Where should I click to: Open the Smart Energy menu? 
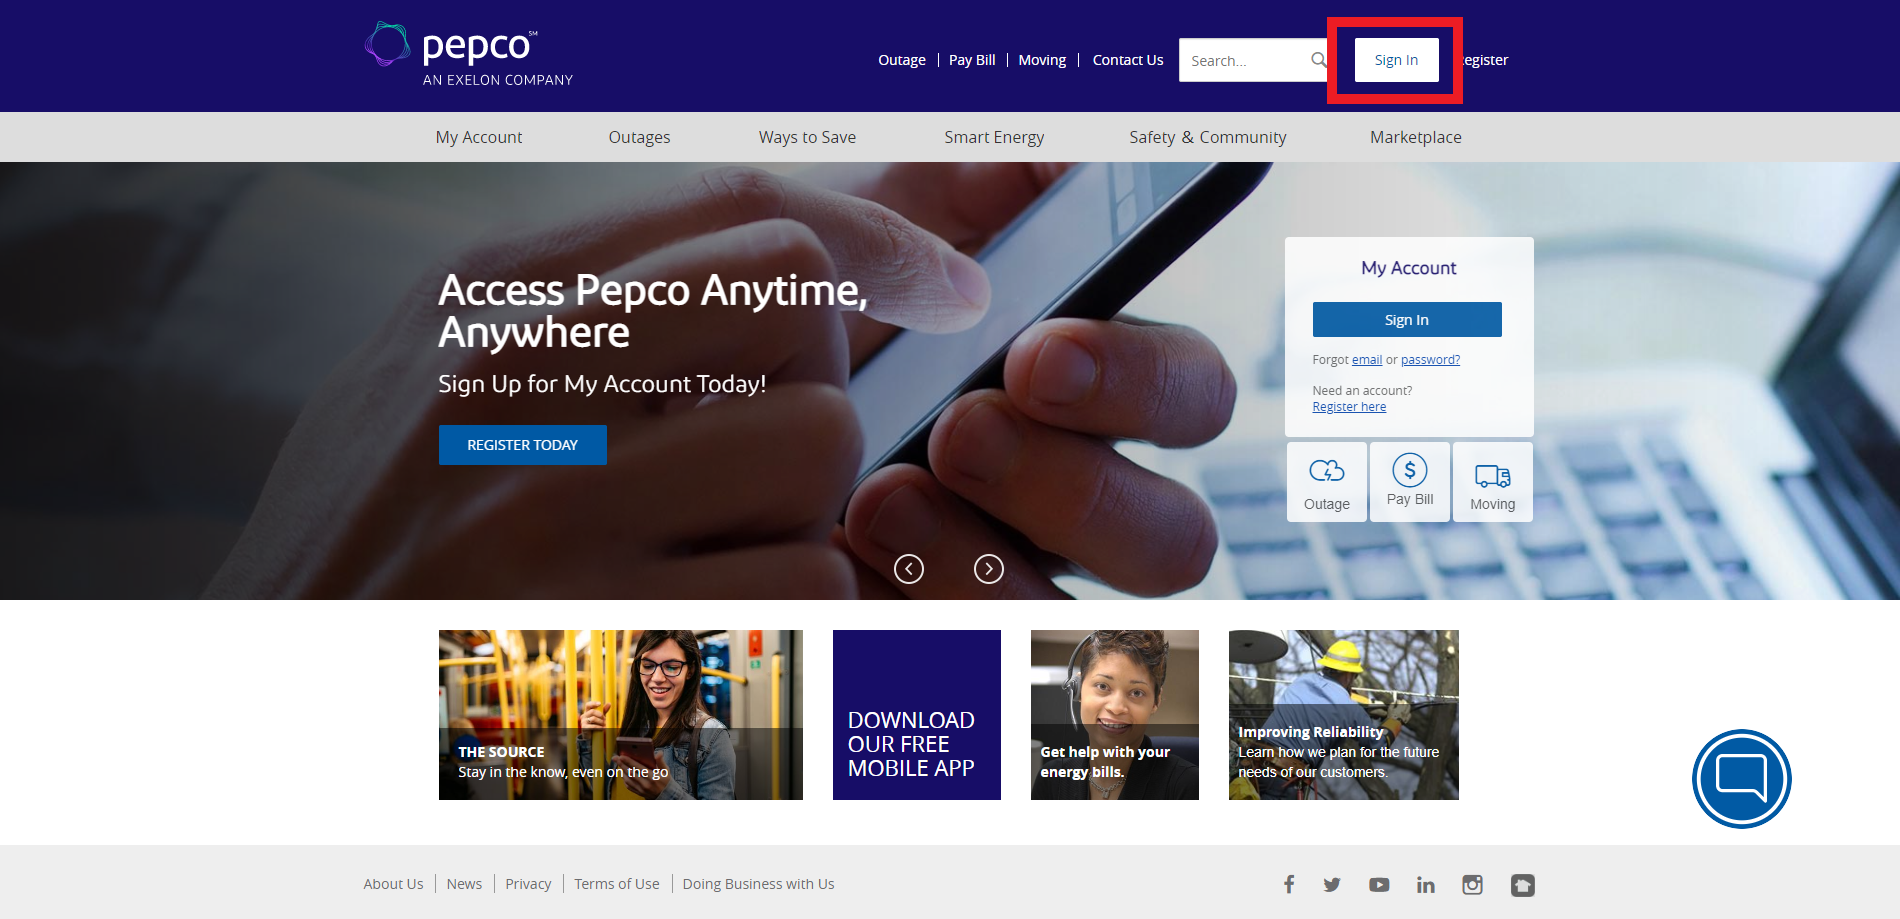pos(994,137)
